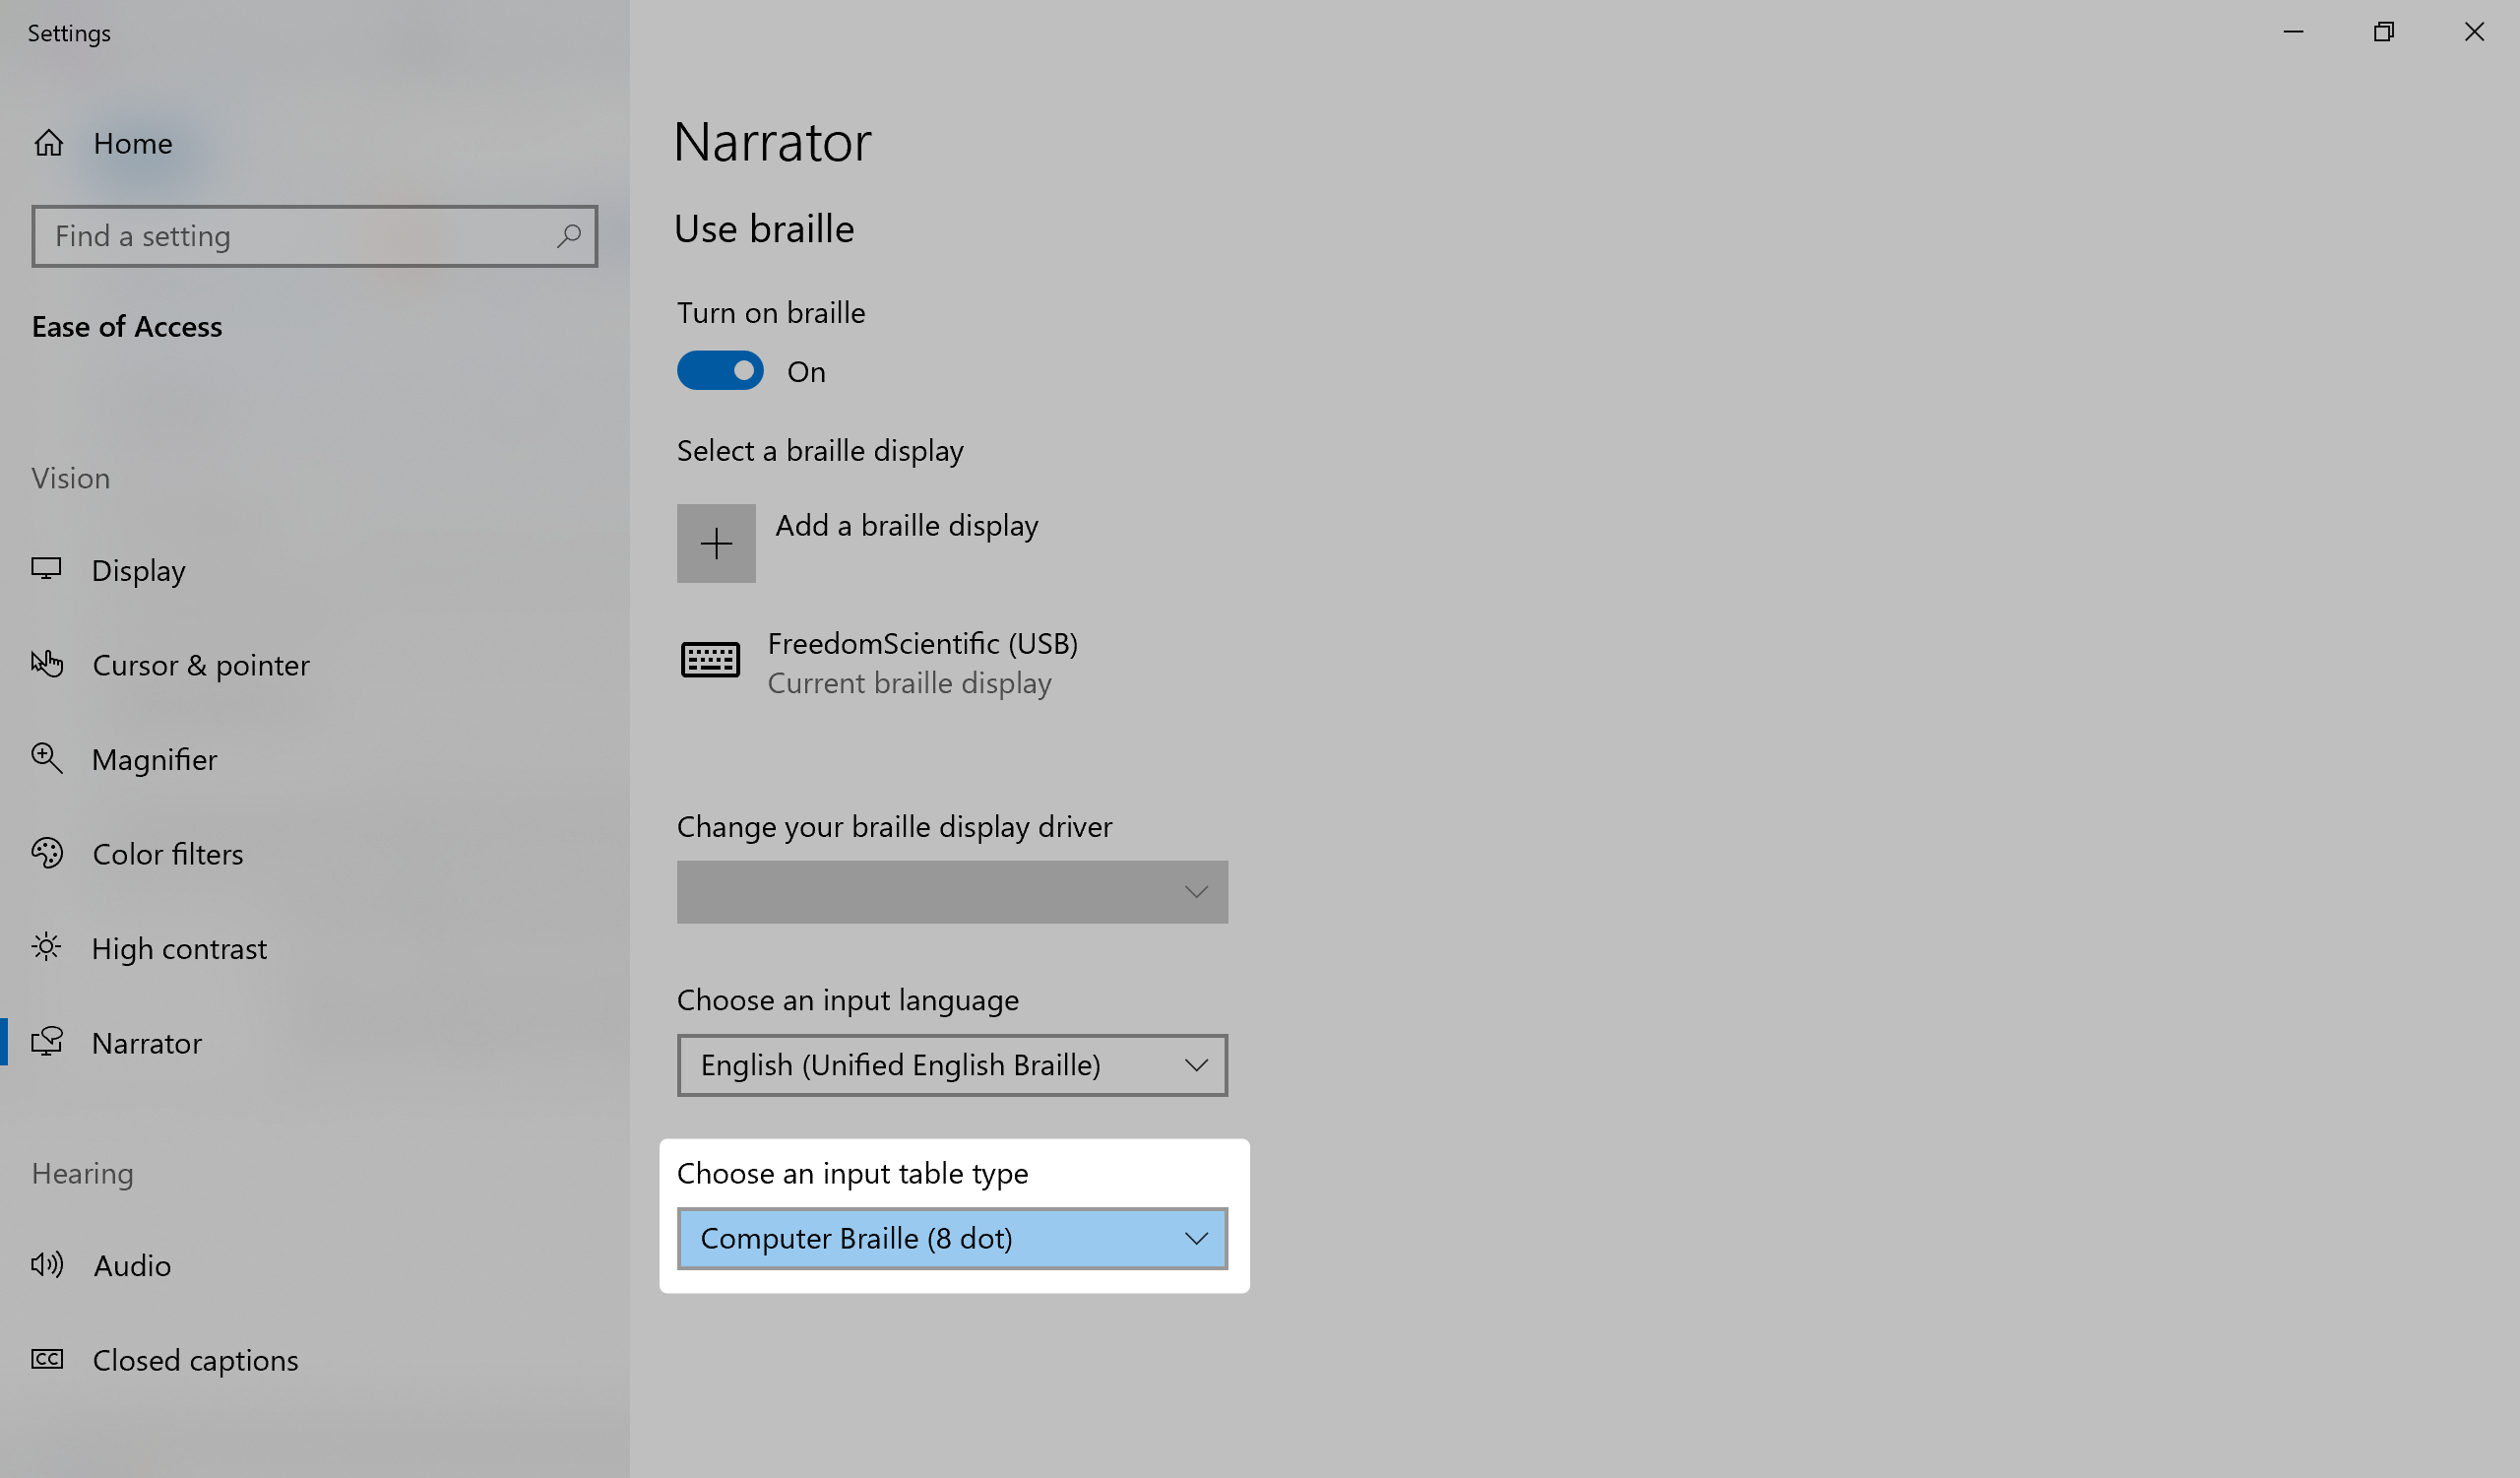
Task: Open Color filters settings page
Action: (168, 854)
